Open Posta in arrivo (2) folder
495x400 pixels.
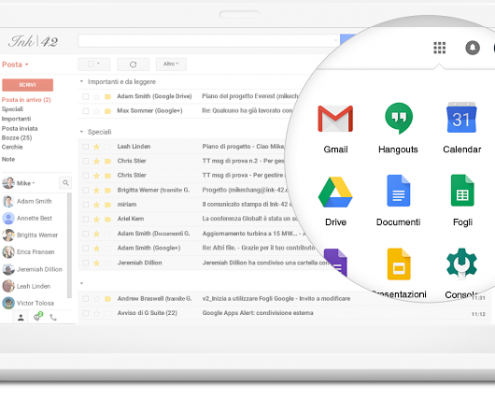[26, 100]
